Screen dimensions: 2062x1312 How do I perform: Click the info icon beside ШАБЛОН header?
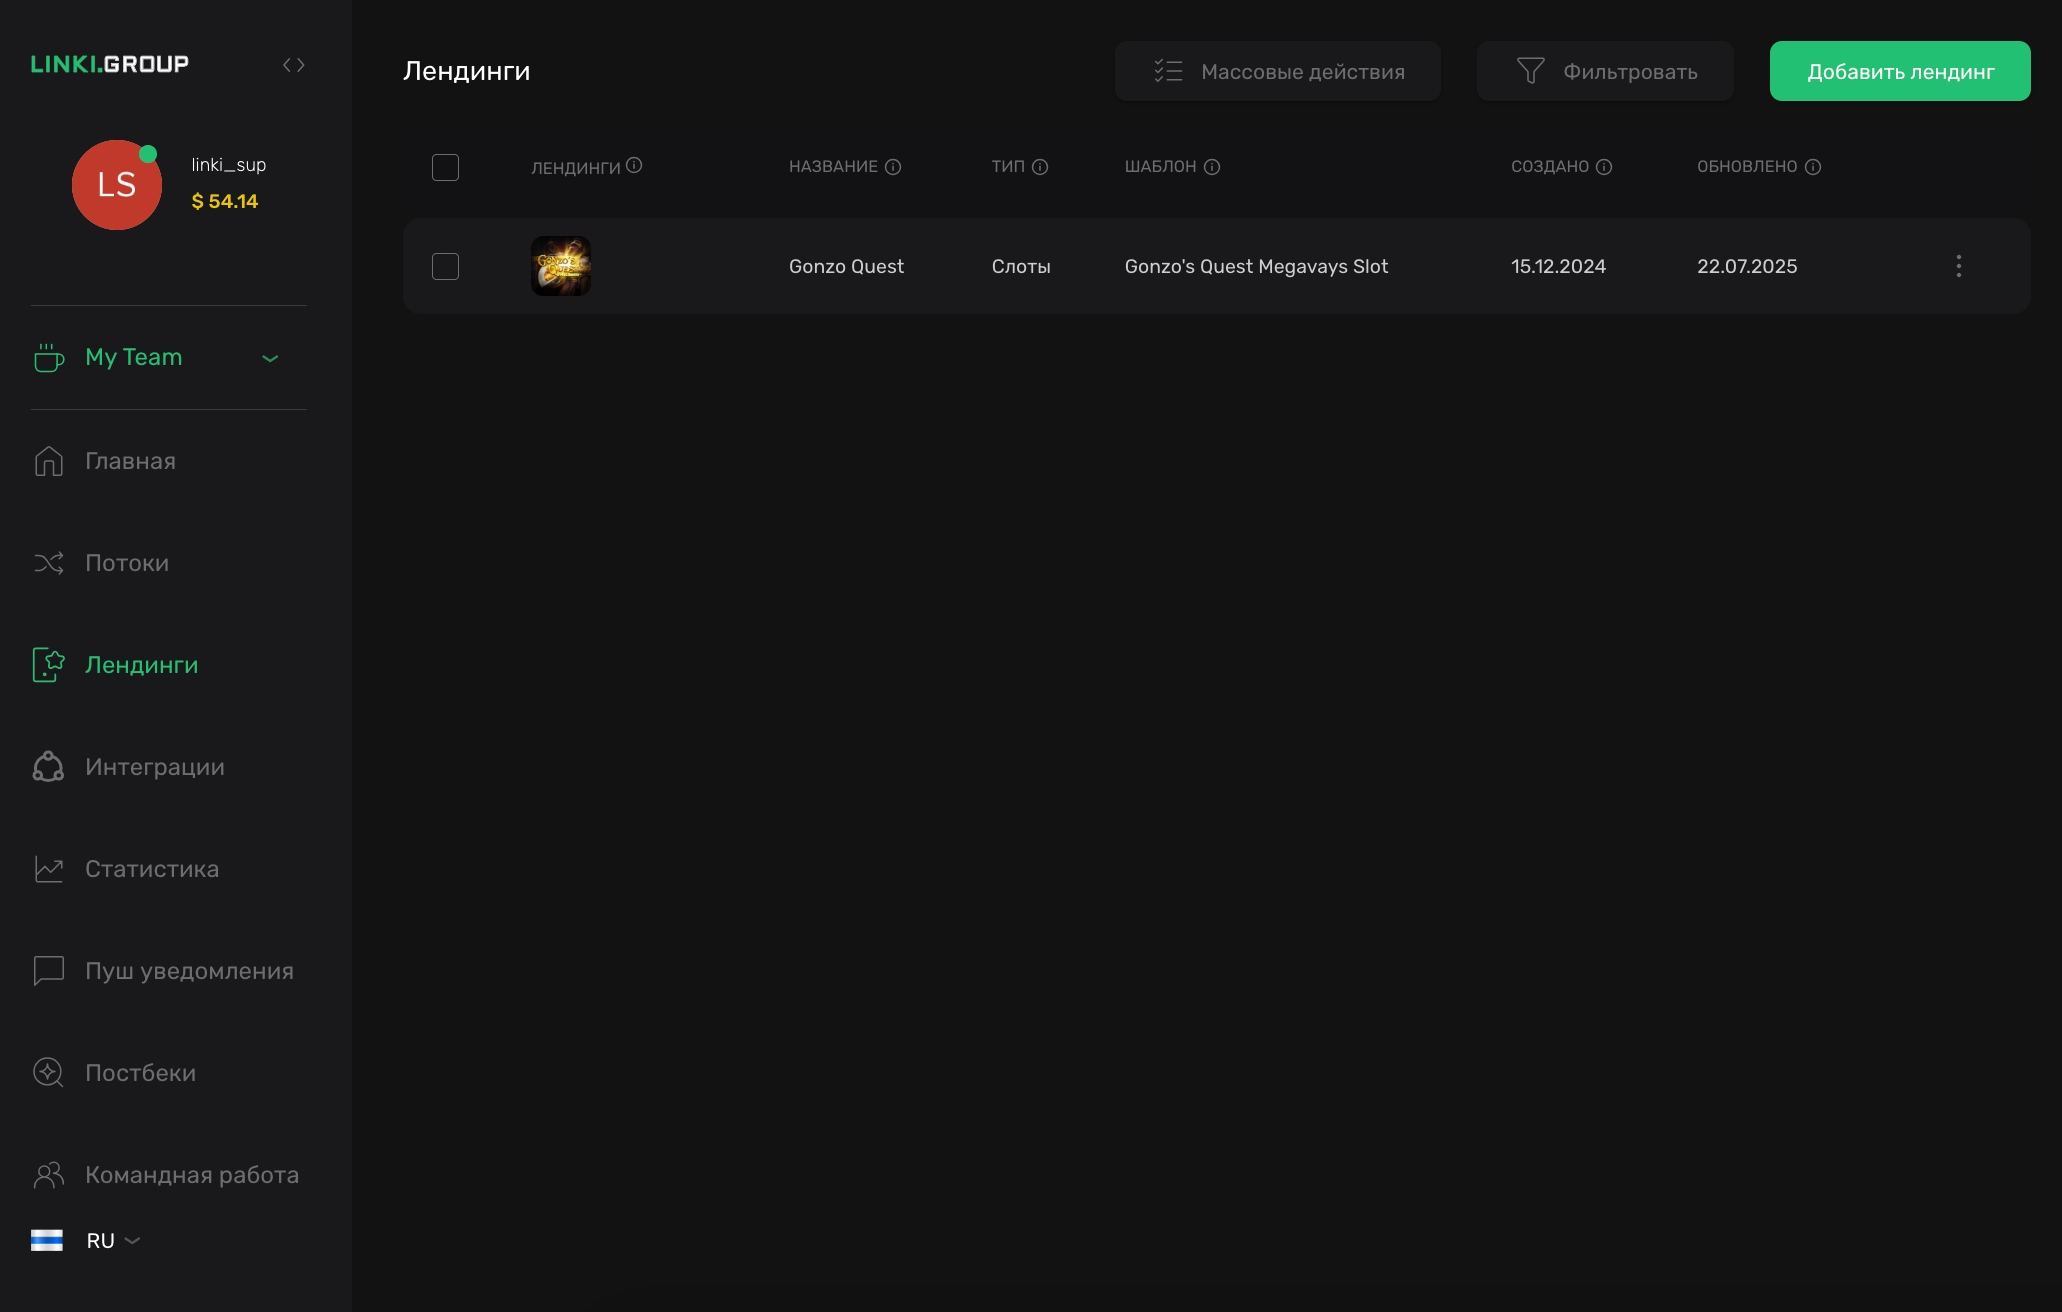point(1212,167)
